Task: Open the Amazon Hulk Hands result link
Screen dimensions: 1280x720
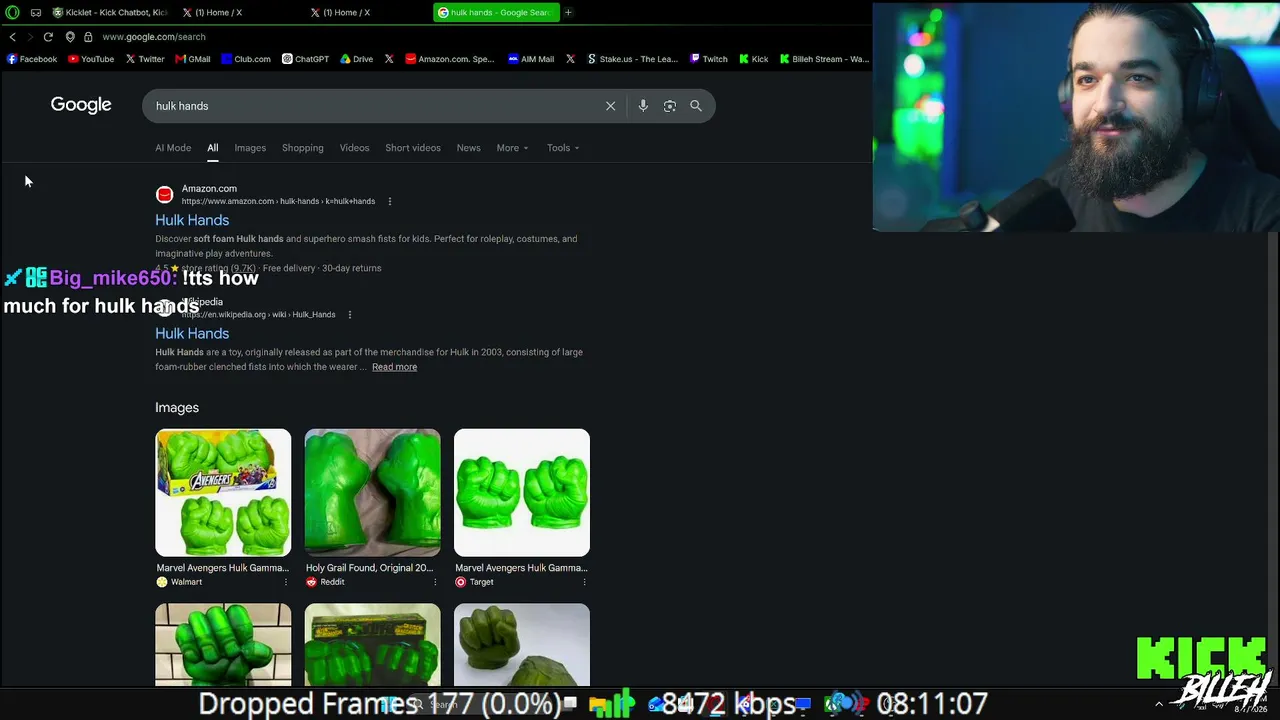Action: click(x=192, y=220)
